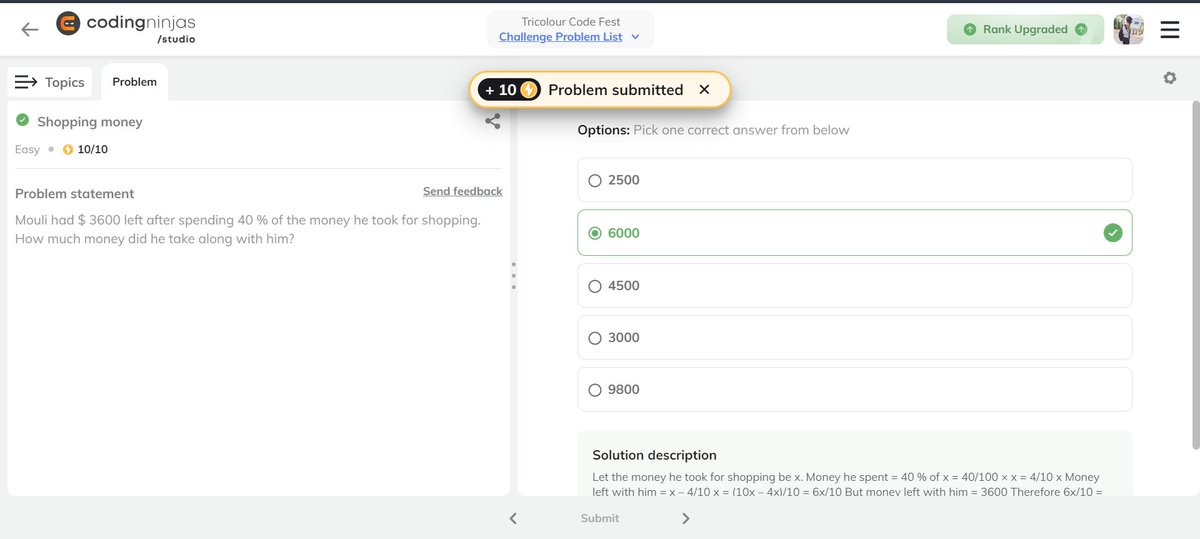This screenshot has height=539, width=1200.
Task: Click the 10/10 score text
Action: [x=93, y=149]
